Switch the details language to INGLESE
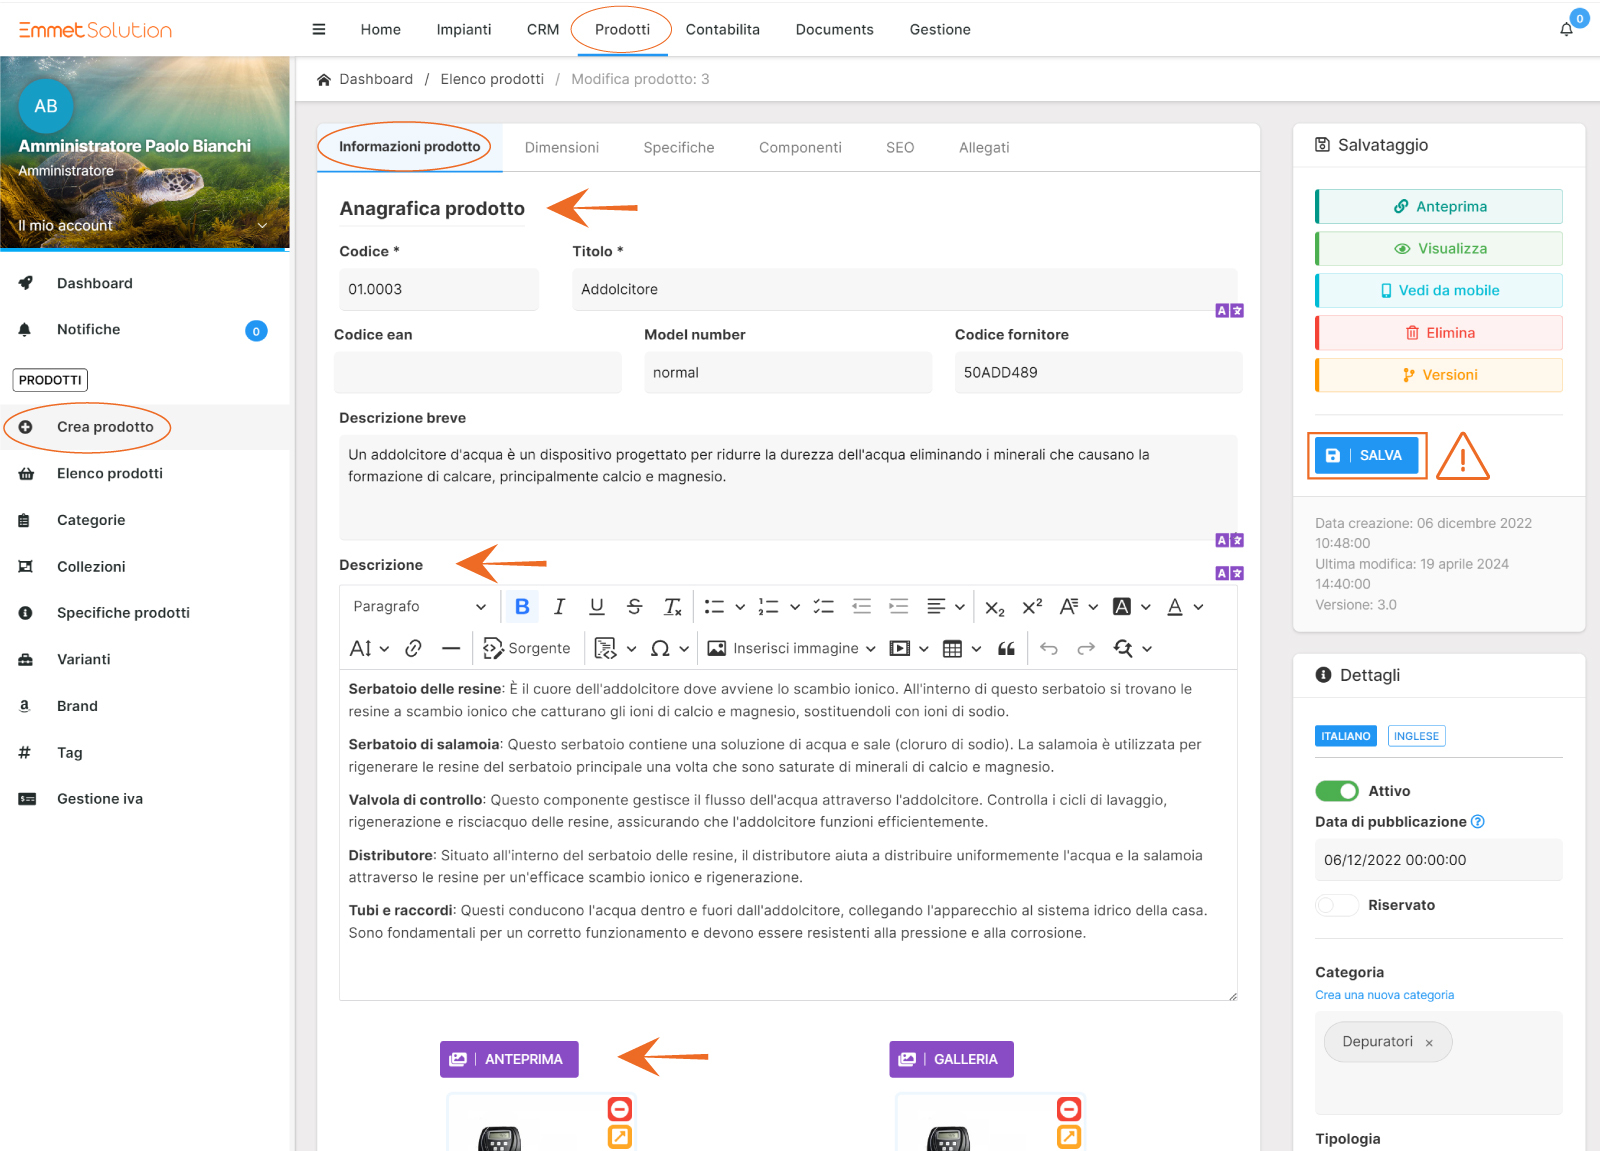 click(1416, 736)
